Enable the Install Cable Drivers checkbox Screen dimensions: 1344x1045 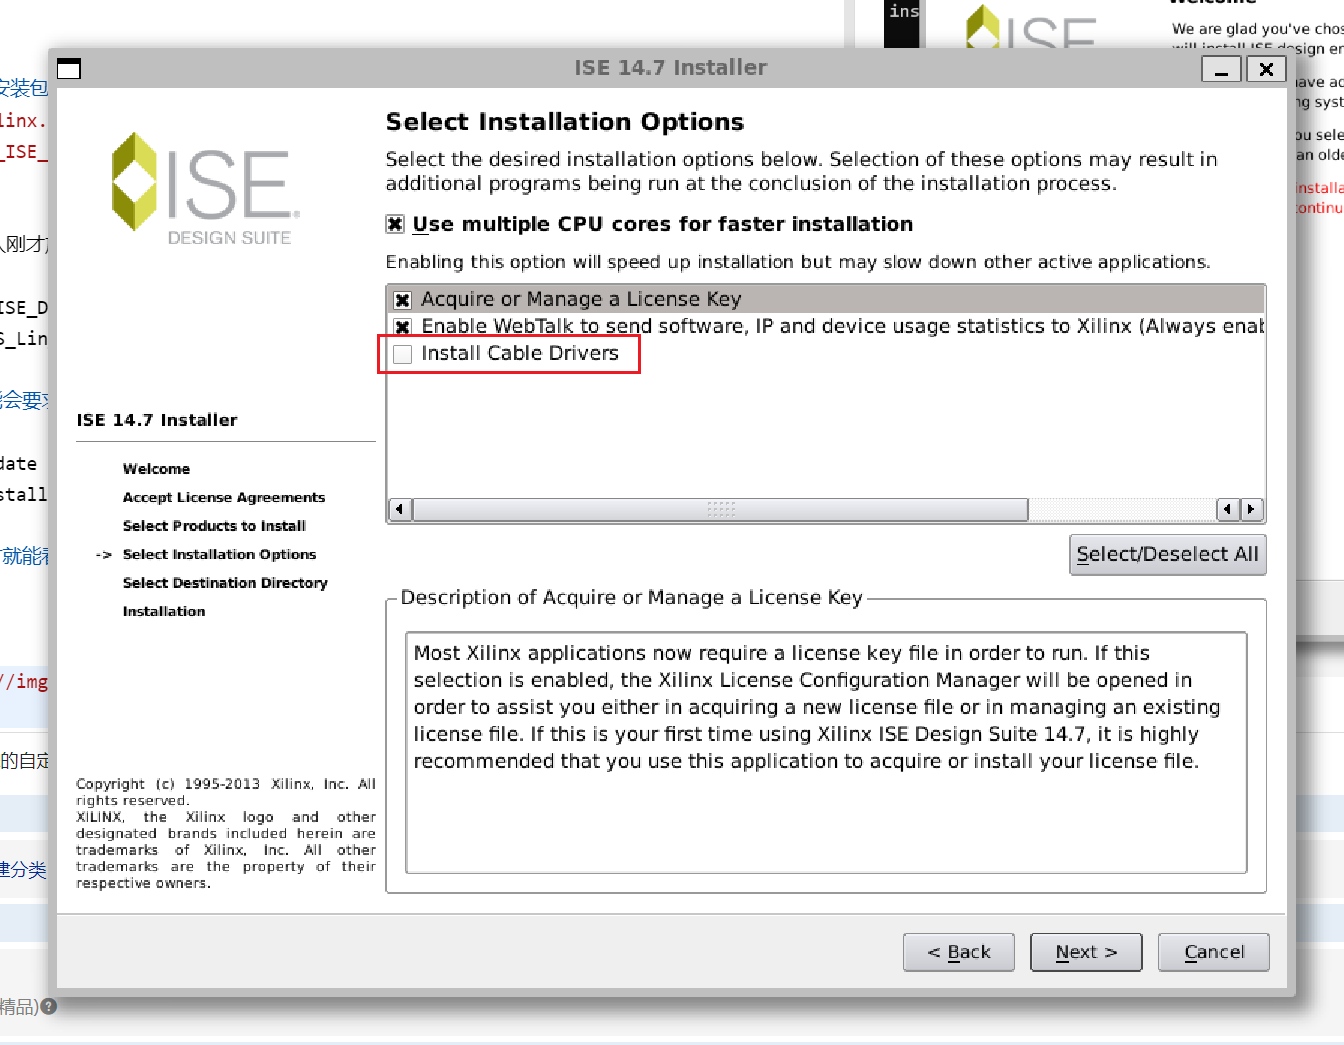403,354
